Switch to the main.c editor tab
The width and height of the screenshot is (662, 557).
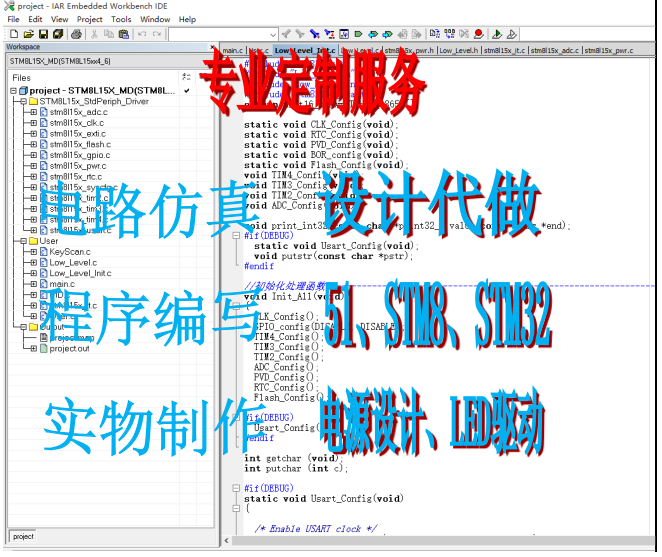tap(233, 50)
